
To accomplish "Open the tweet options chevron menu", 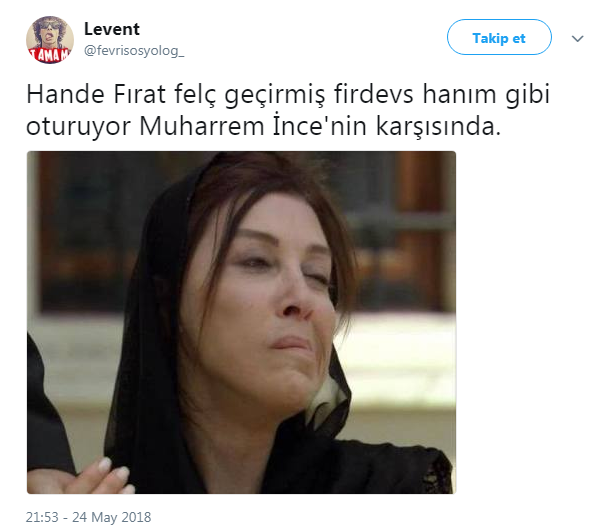I will 577,38.
